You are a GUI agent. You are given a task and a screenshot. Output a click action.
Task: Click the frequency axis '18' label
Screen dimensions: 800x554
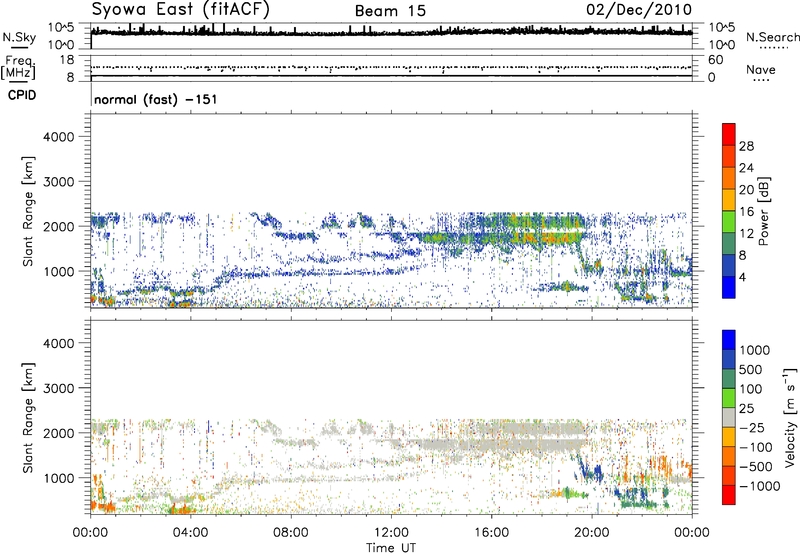coord(67,60)
